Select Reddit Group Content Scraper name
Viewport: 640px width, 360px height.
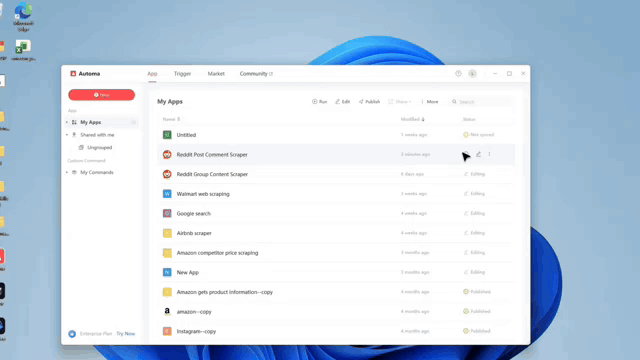point(212,174)
